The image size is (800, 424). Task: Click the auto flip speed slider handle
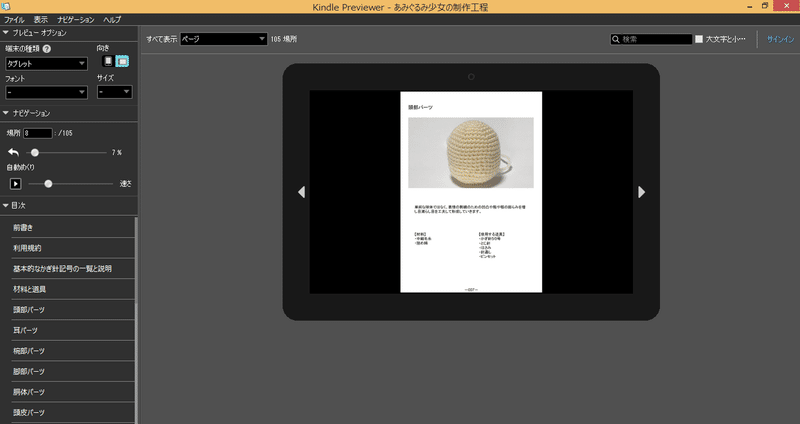[48, 184]
